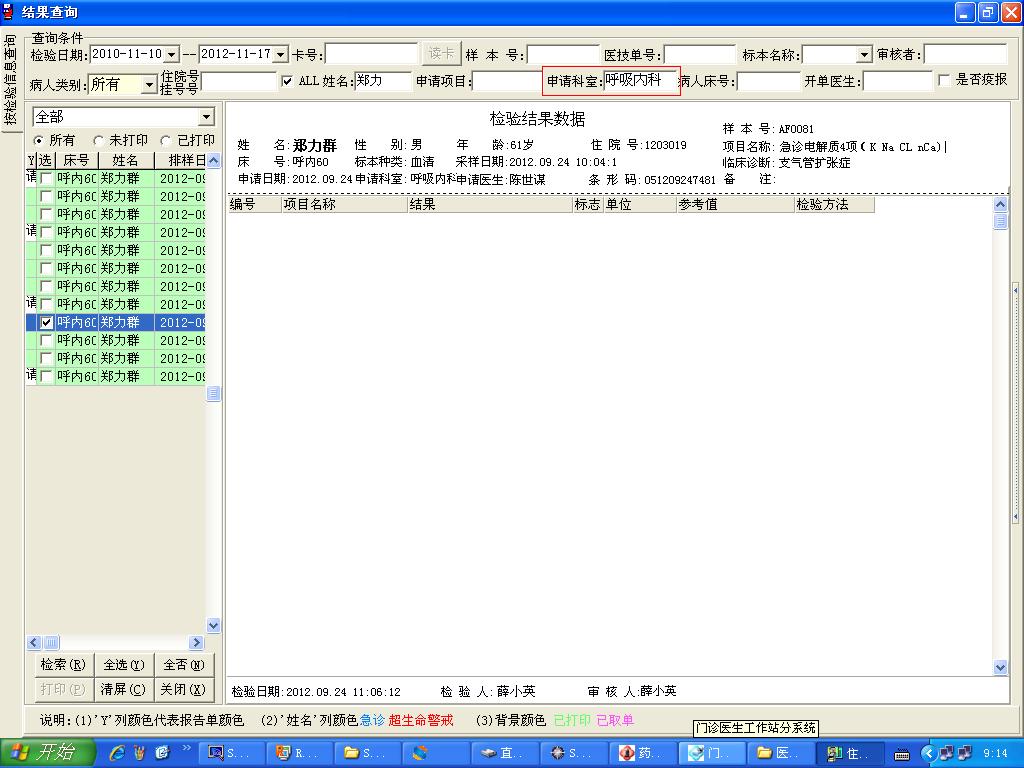Open the start date 2010-11-10 dropdown

tap(171, 54)
